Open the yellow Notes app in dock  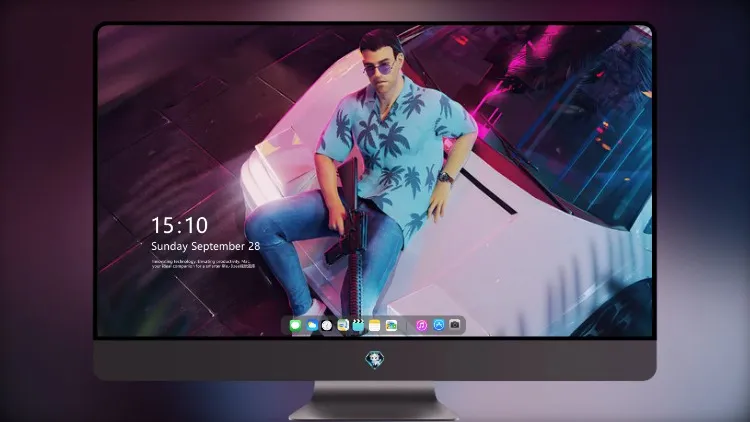point(375,326)
